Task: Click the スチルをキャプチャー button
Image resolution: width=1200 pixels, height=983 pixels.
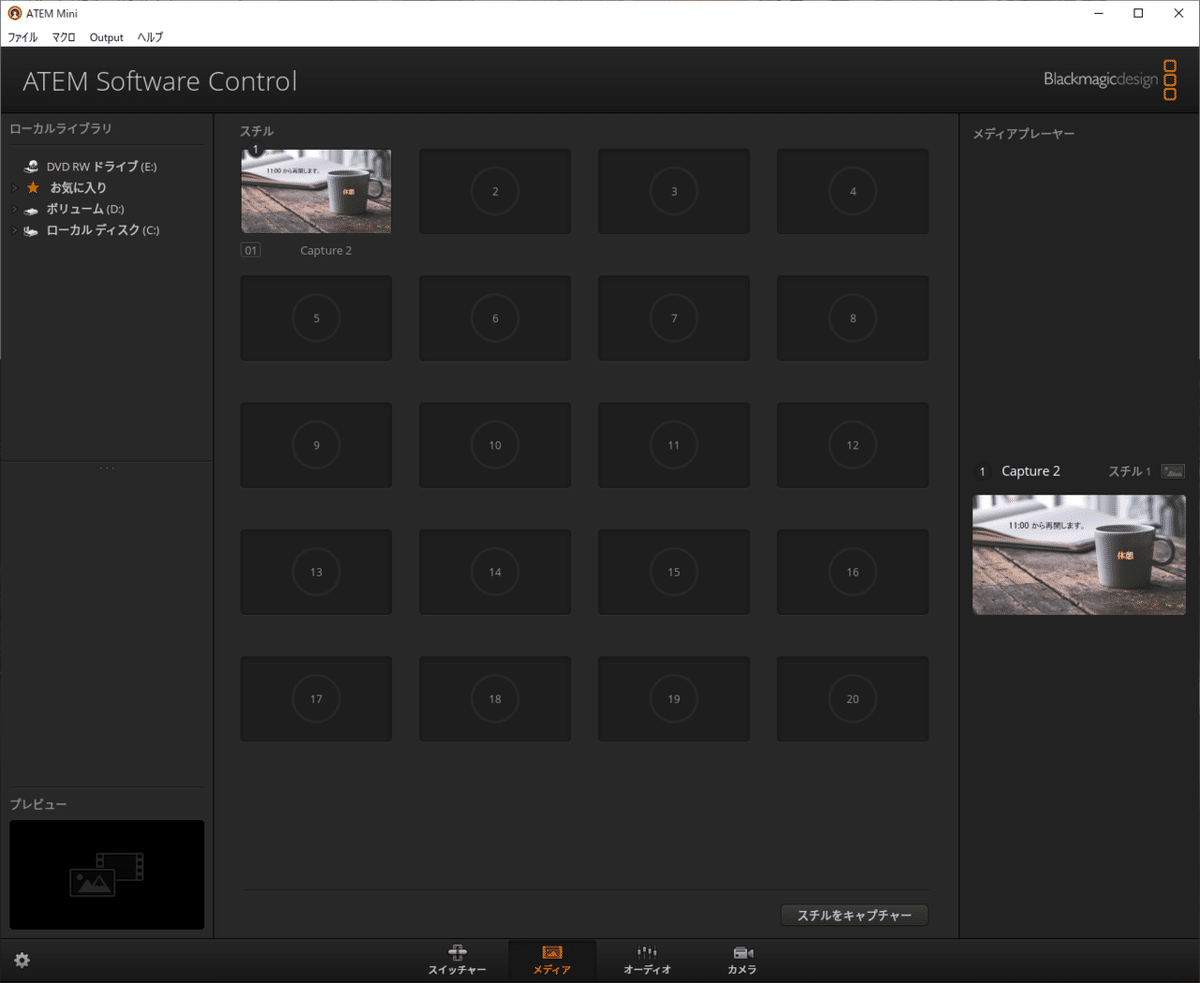Action: click(x=854, y=915)
